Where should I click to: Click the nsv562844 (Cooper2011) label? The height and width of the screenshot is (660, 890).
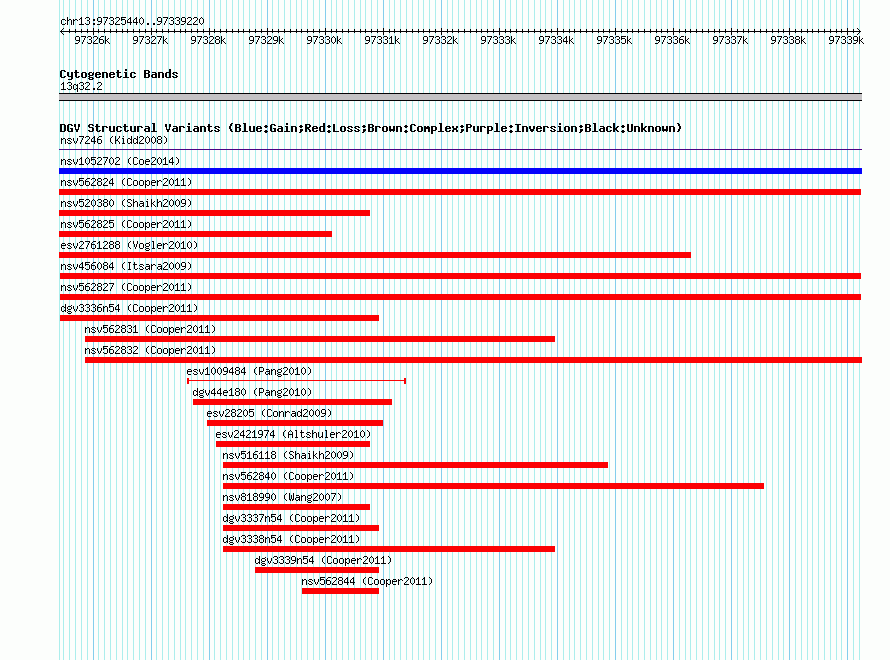pyautogui.click(x=367, y=581)
